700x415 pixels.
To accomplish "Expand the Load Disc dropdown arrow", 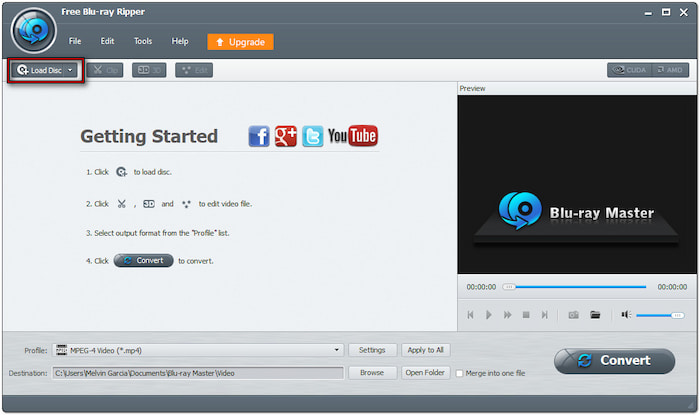I will coord(70,70).
